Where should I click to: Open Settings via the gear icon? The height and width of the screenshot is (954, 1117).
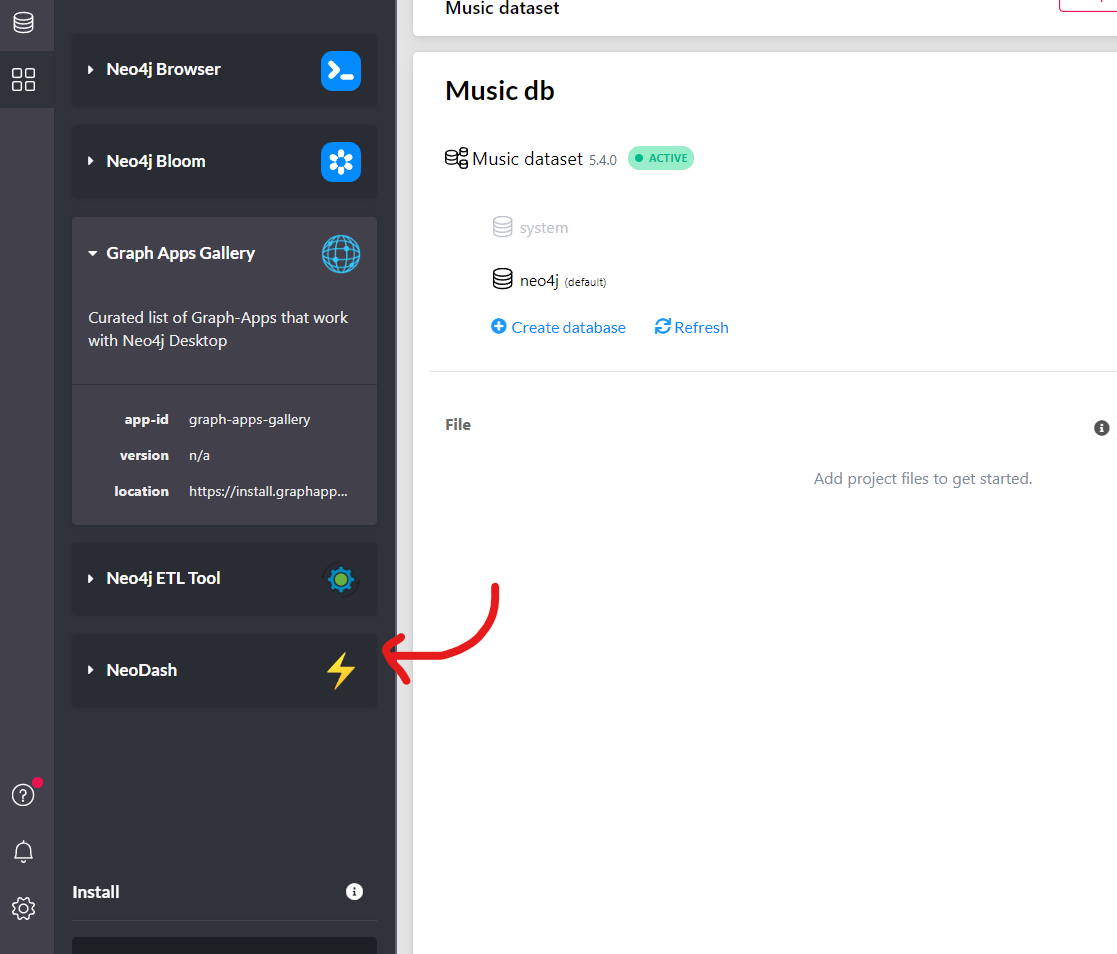click(x=23, y=908)
